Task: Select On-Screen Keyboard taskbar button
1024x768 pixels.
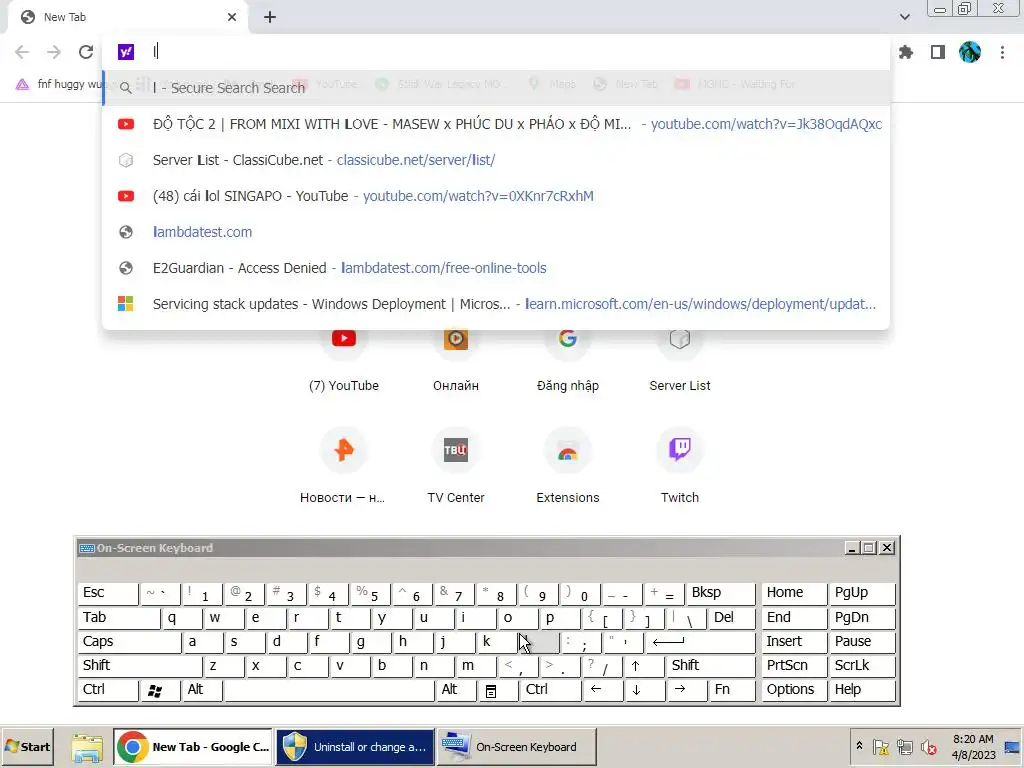Action: pyautogui.click(x=516, y=746)
